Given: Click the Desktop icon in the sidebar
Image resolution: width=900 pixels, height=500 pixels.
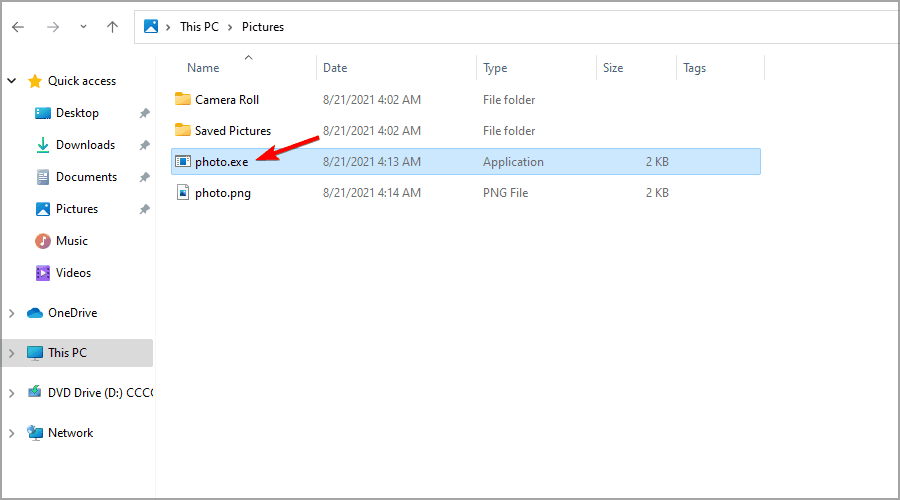Looking at the screenshot, I should coord(43,113).
